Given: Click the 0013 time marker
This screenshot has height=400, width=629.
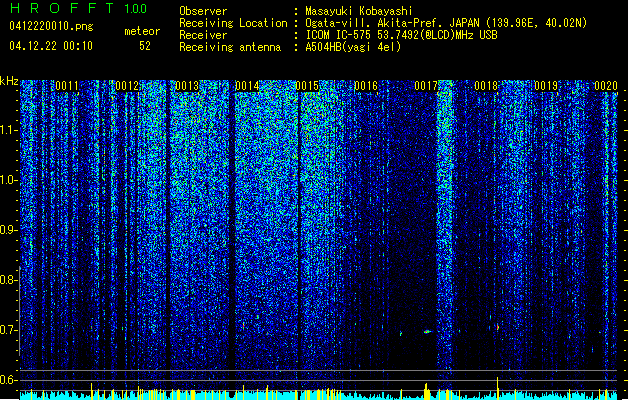Looking at the screenshot, I should (187, 86).
